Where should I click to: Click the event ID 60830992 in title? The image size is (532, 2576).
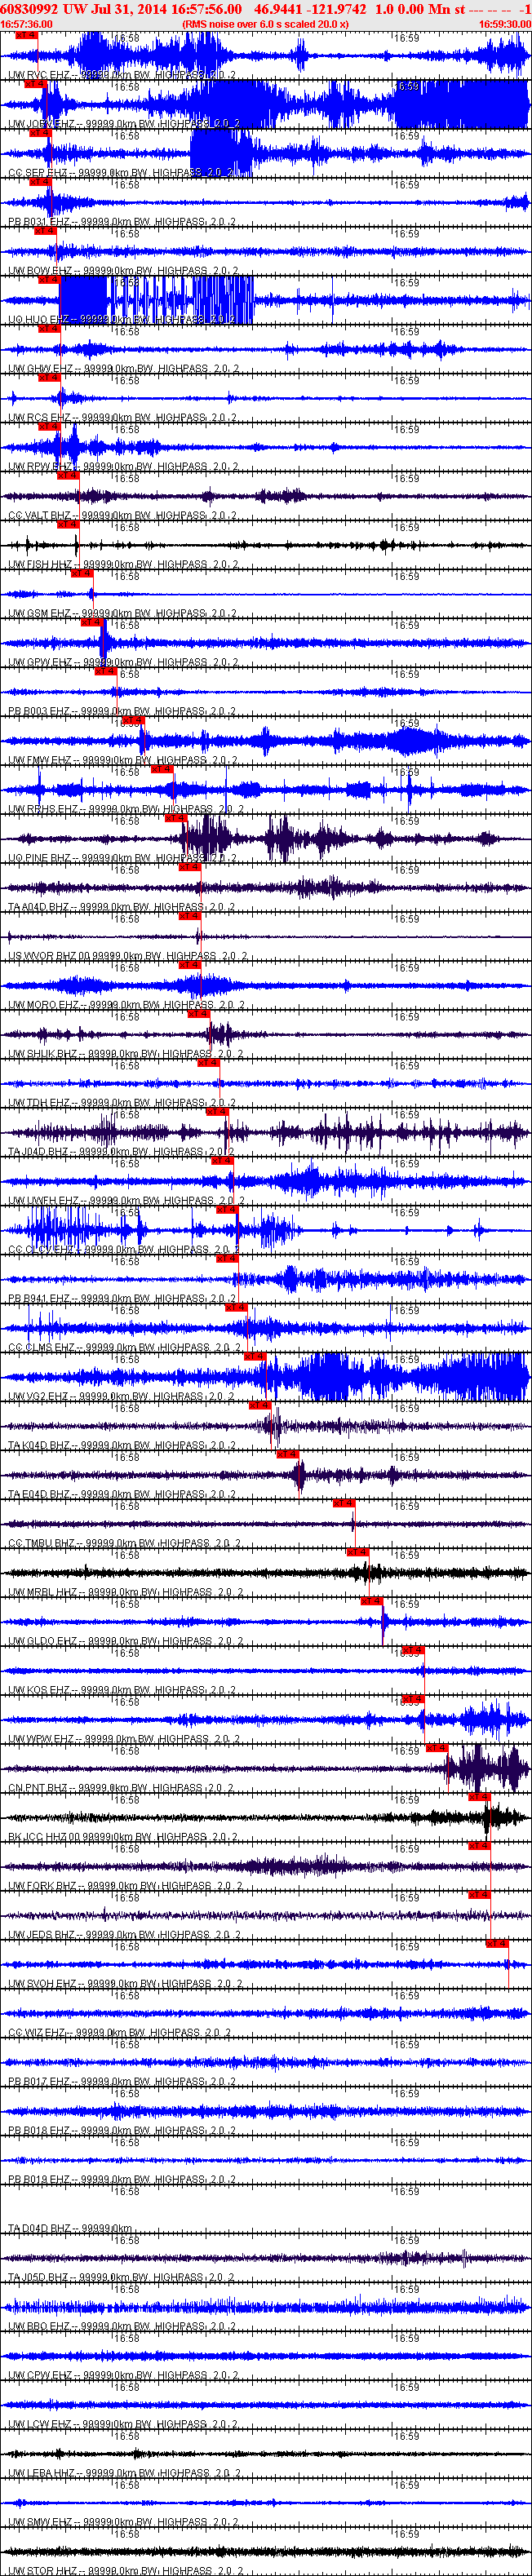pyautogui.click(x=29, y=9)
